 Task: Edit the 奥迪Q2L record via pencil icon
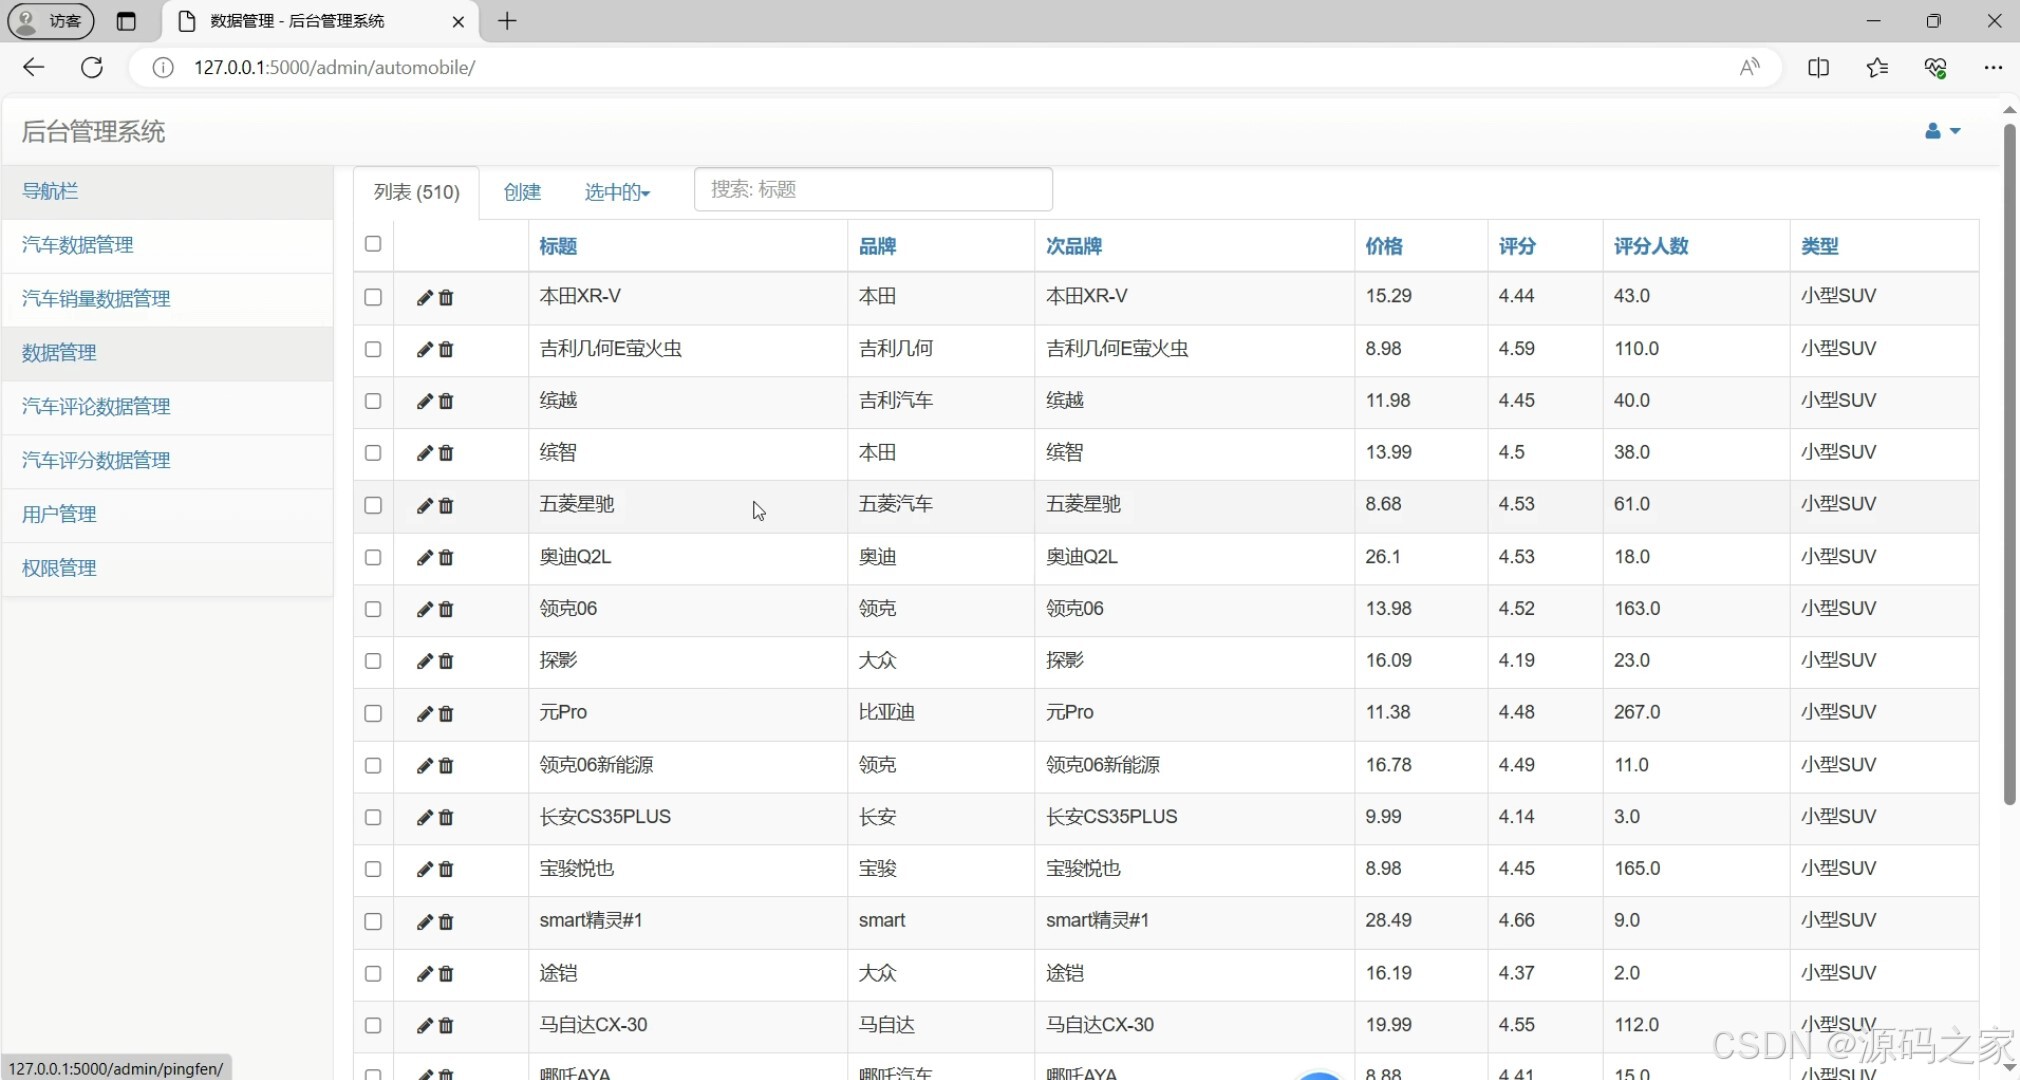[x=424, y=558]
